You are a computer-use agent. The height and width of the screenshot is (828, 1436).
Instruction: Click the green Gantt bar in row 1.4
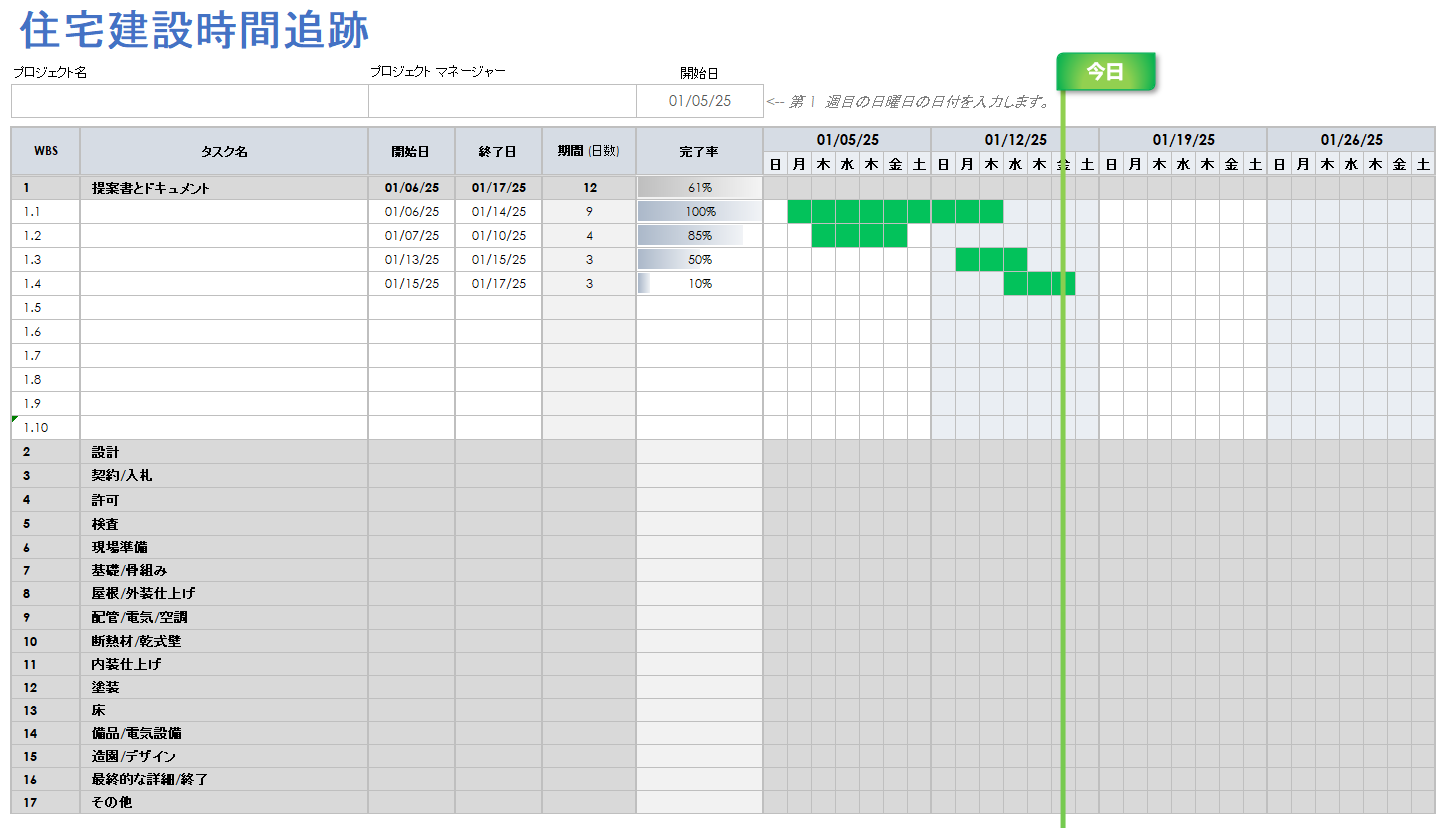1039,284
